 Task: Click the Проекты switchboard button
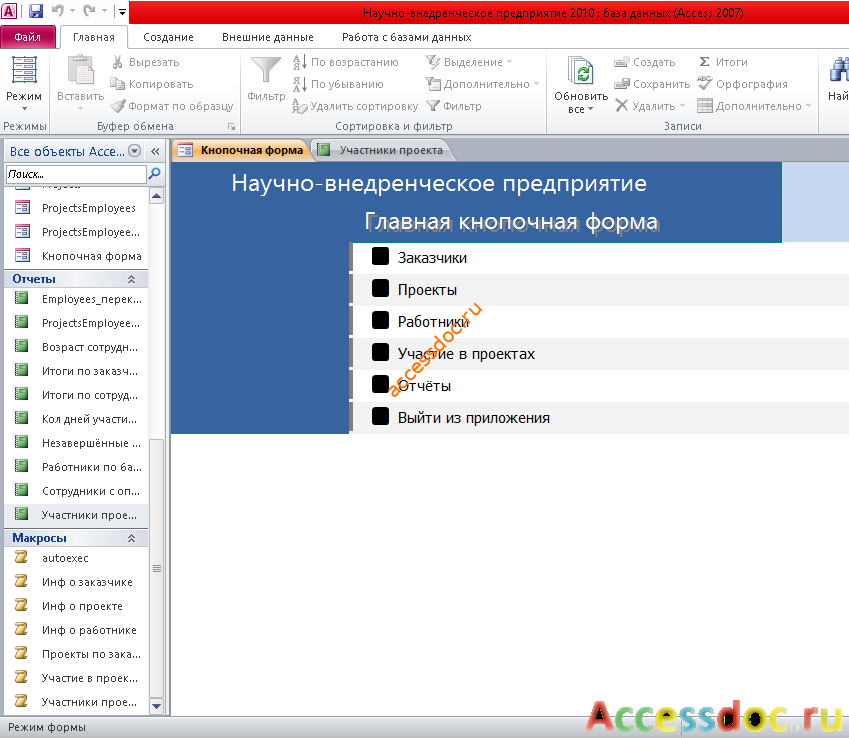coord(381,289)
